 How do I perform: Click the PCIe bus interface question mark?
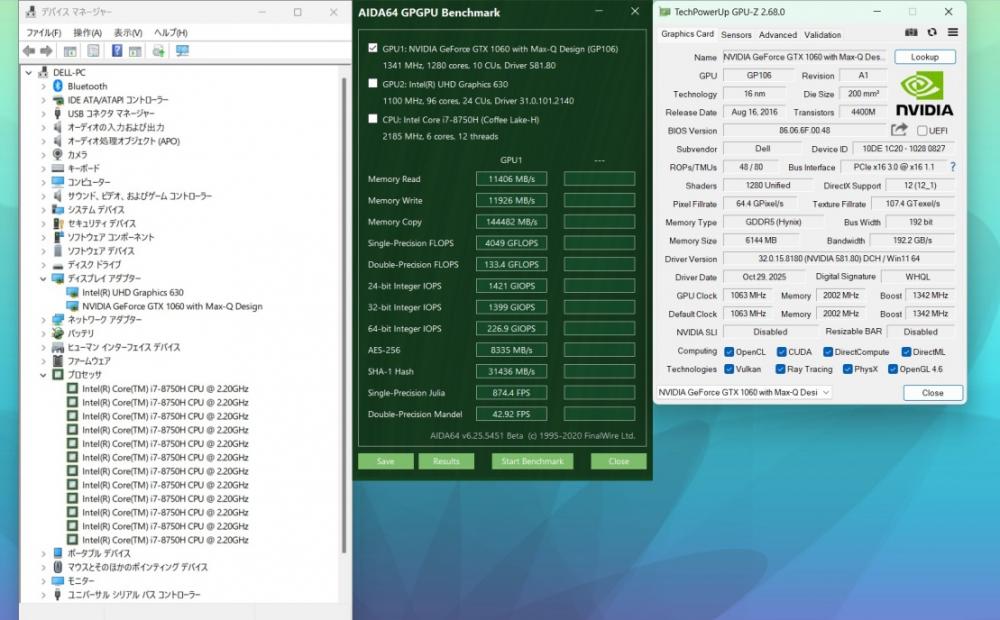pyautogui.click(x=952, y=167)
